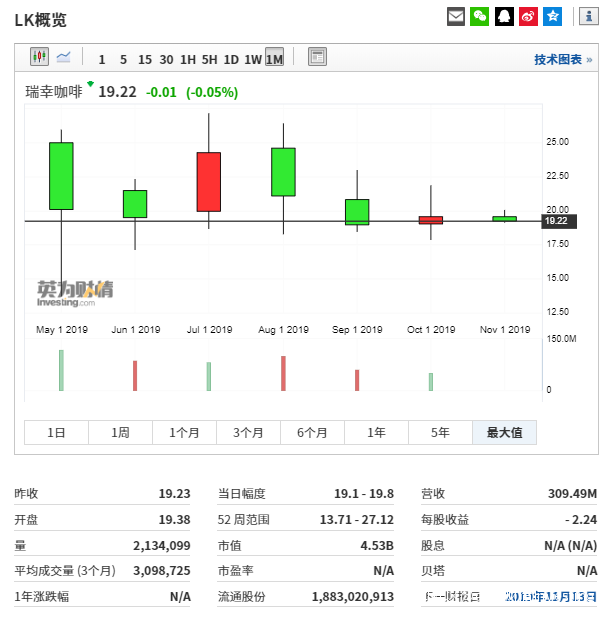607x618 pixels.
Task: Select the 1M interval
Action: pos(274,57)
